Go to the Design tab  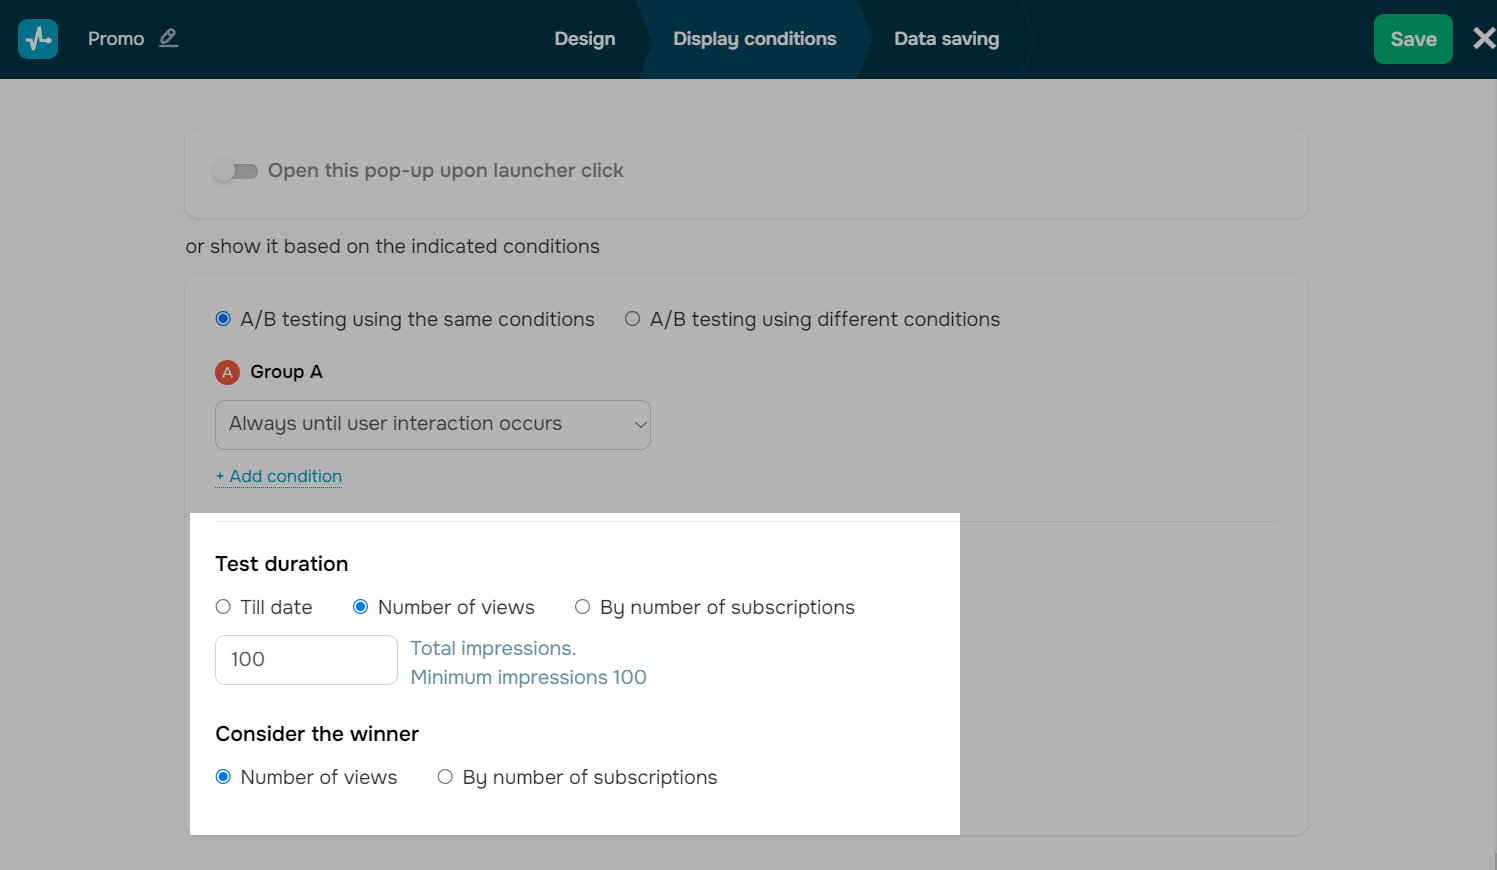coord(585,39)
